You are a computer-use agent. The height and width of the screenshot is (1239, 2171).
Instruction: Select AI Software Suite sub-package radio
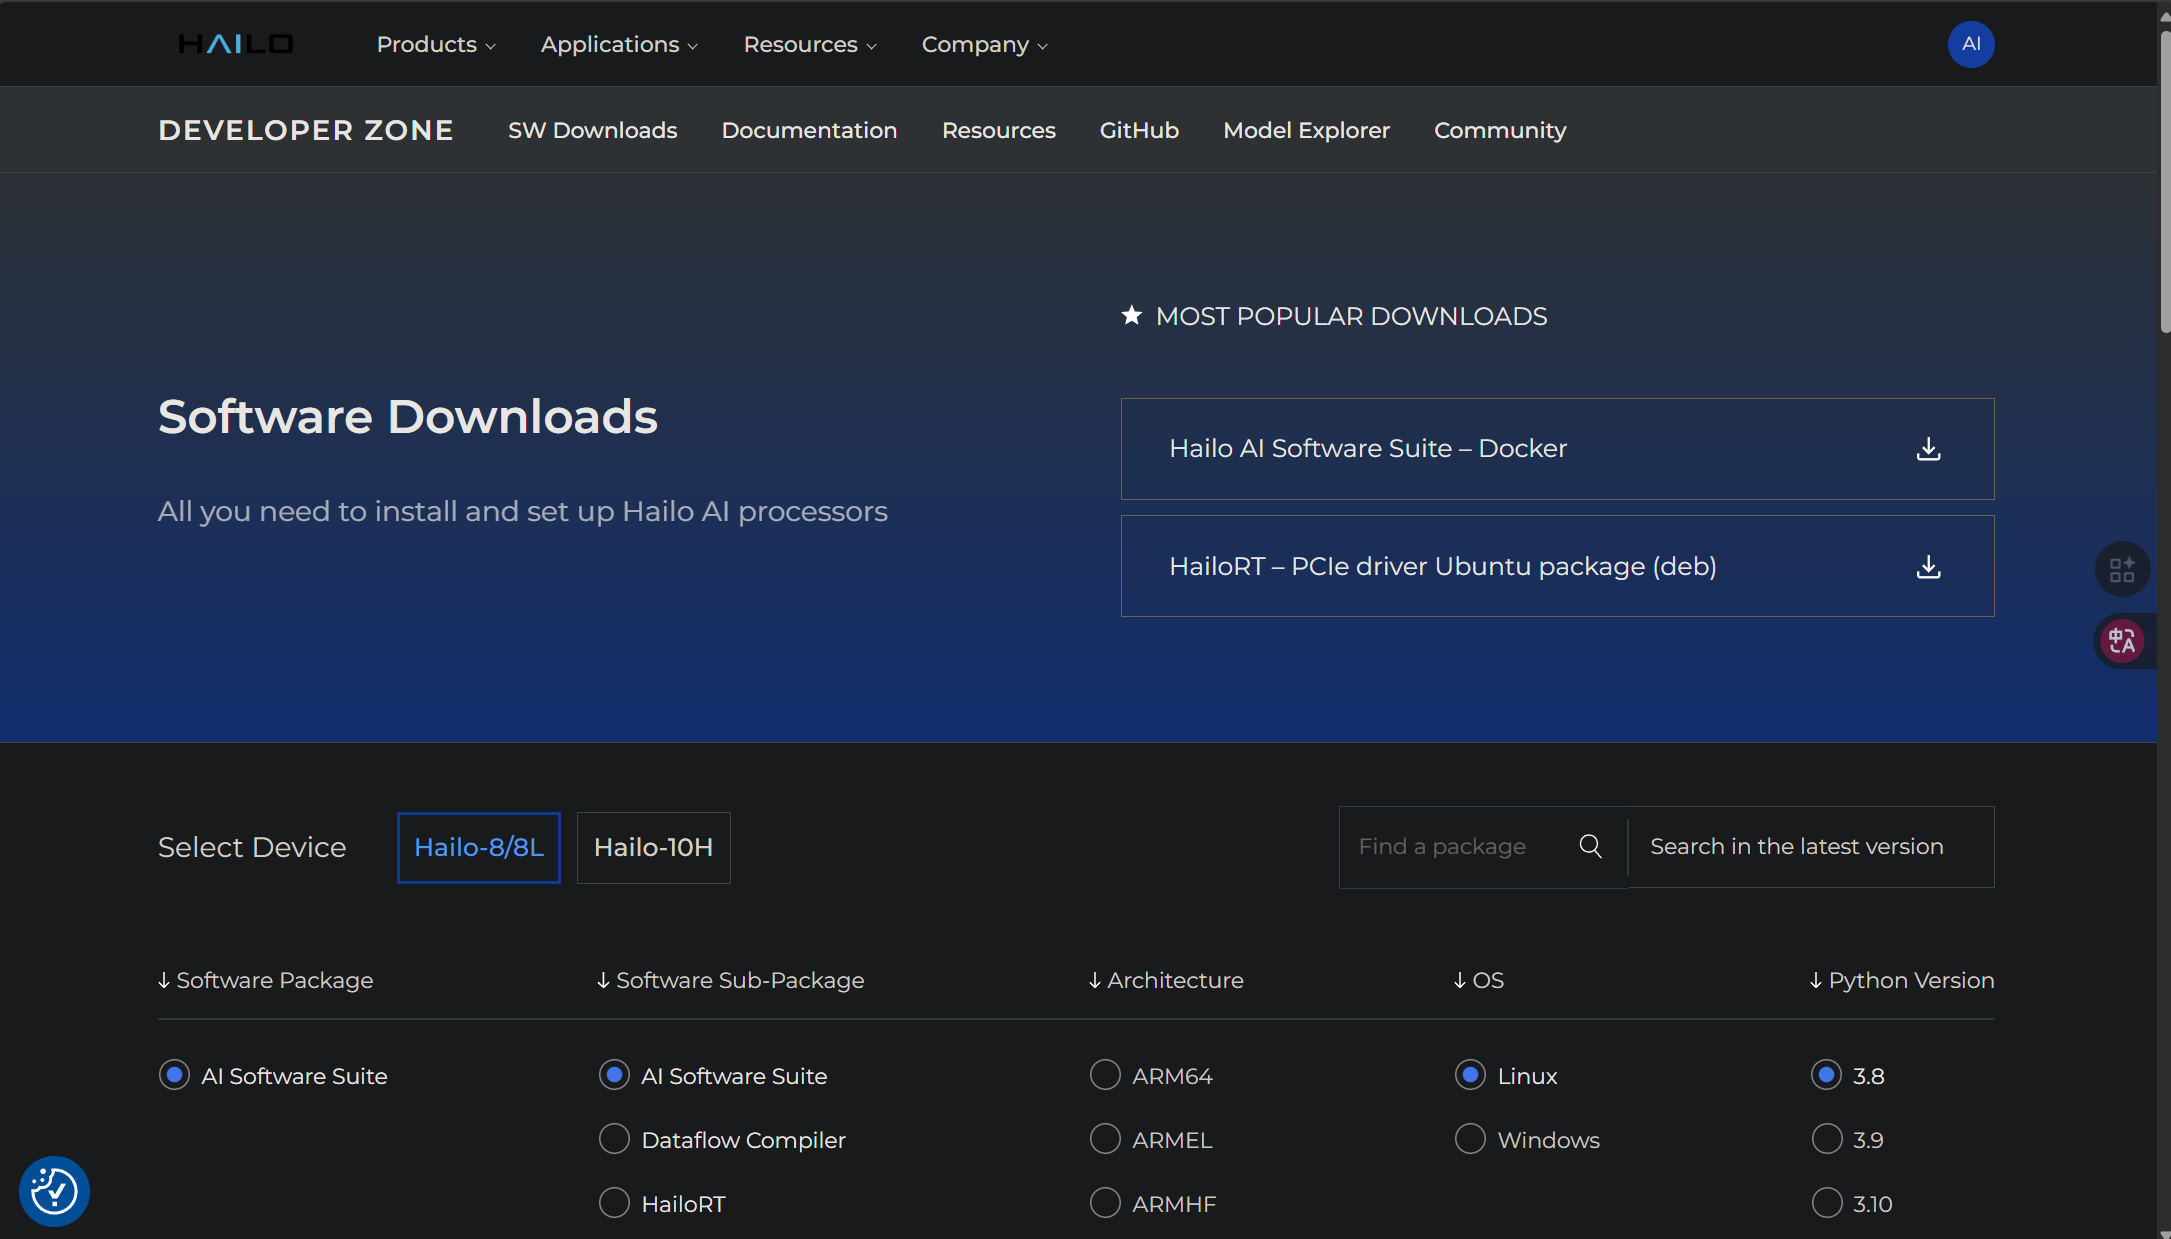pos(614,1075)
